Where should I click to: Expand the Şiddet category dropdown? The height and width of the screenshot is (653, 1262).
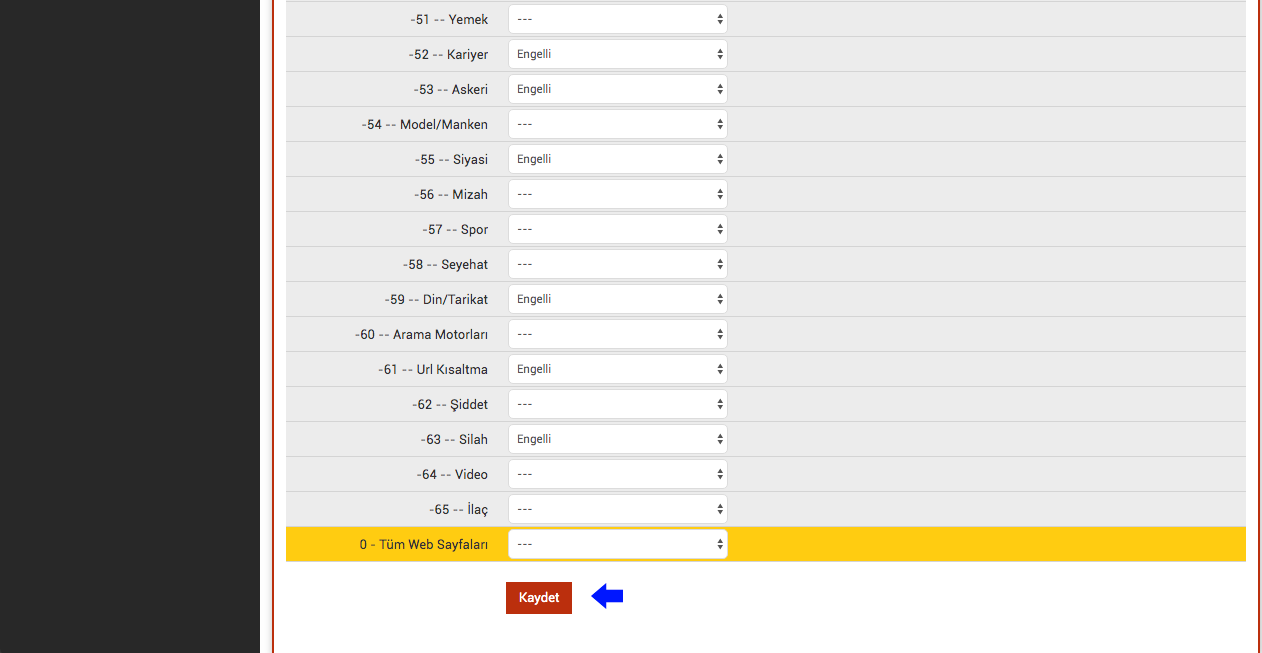(618, 404)
